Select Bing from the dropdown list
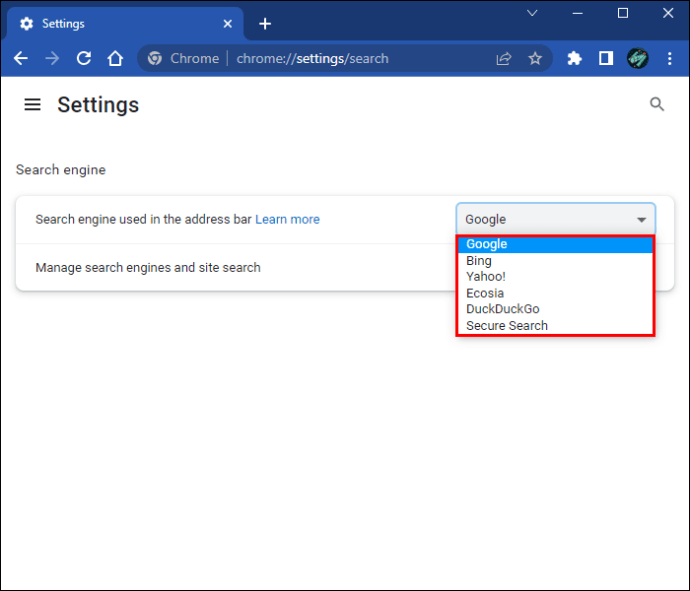 point(479,261)
